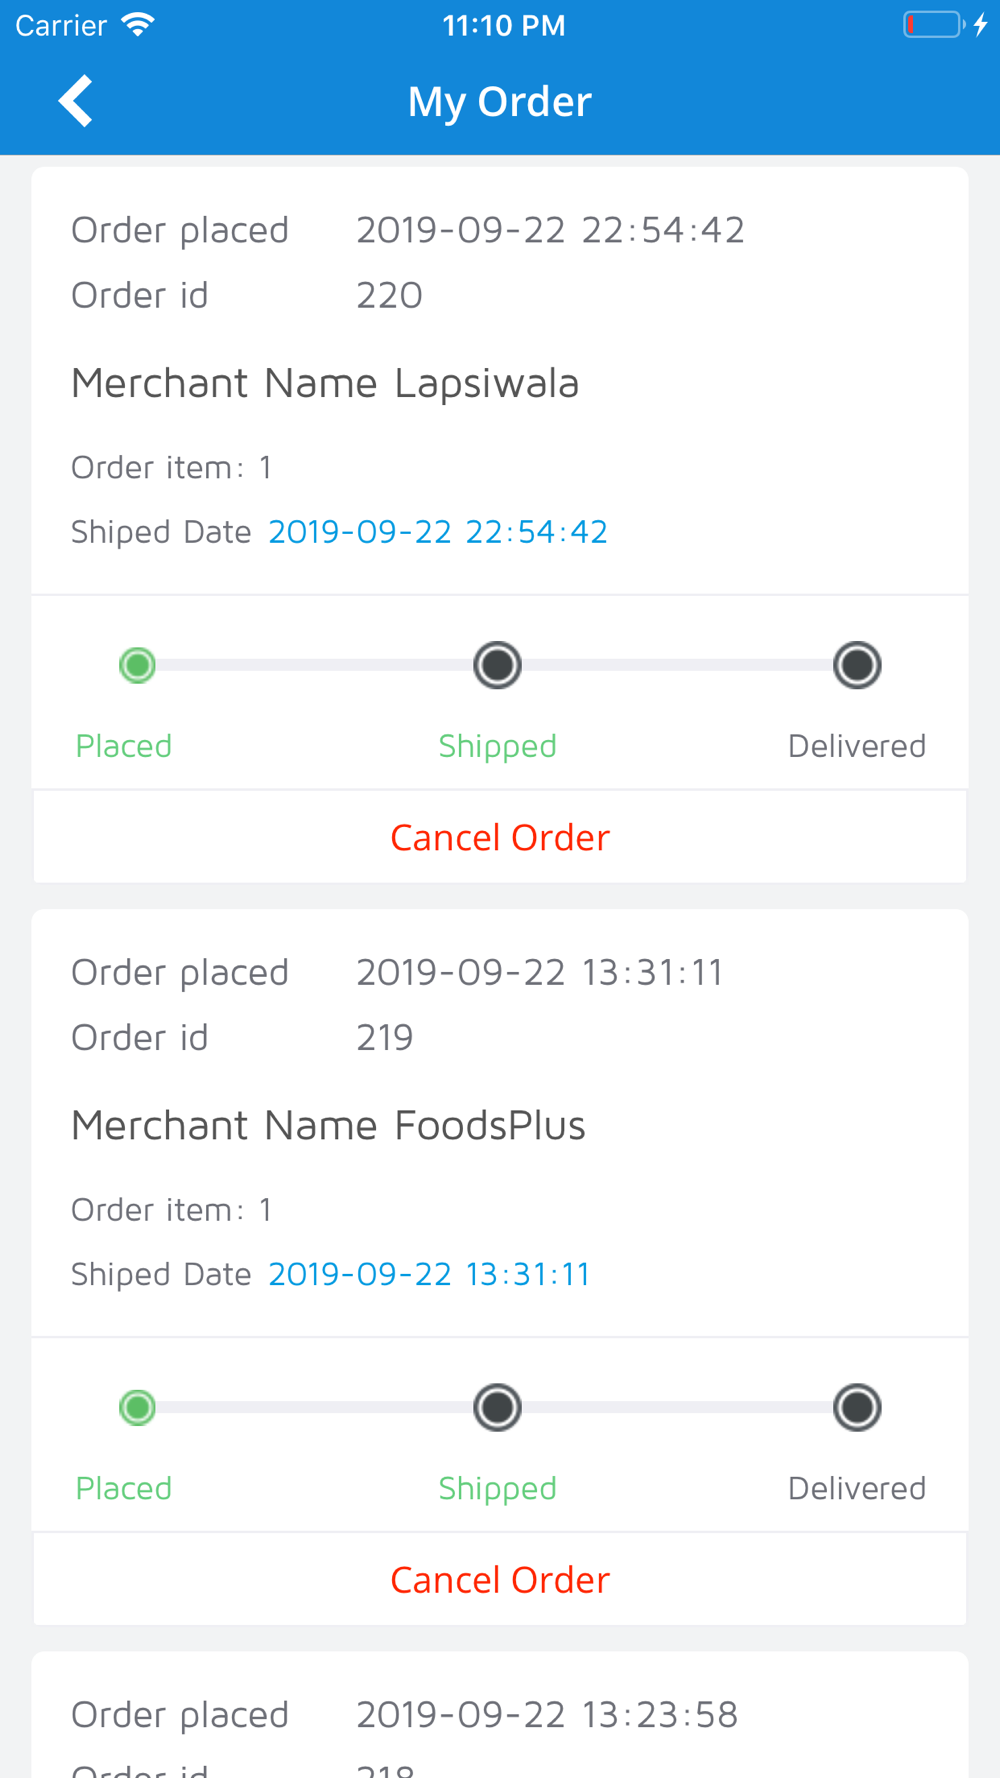1000x1778 pixels.
Task: Tap the Shipped label under order 220
Action: coord(497,746)
